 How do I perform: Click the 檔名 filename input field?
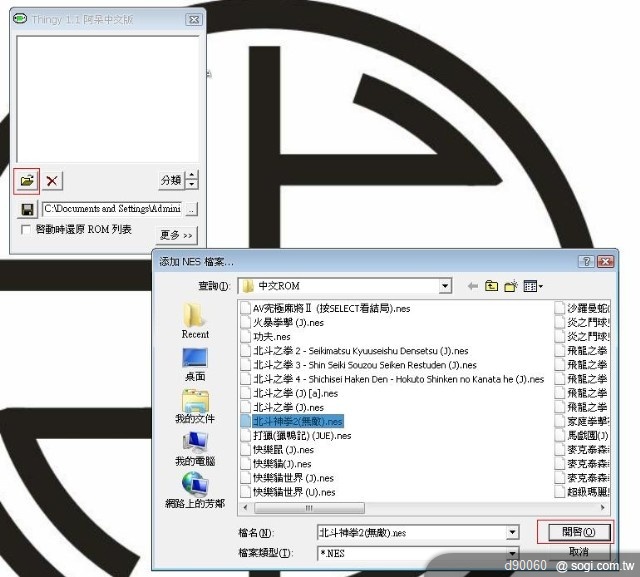(x=412, y=533)
